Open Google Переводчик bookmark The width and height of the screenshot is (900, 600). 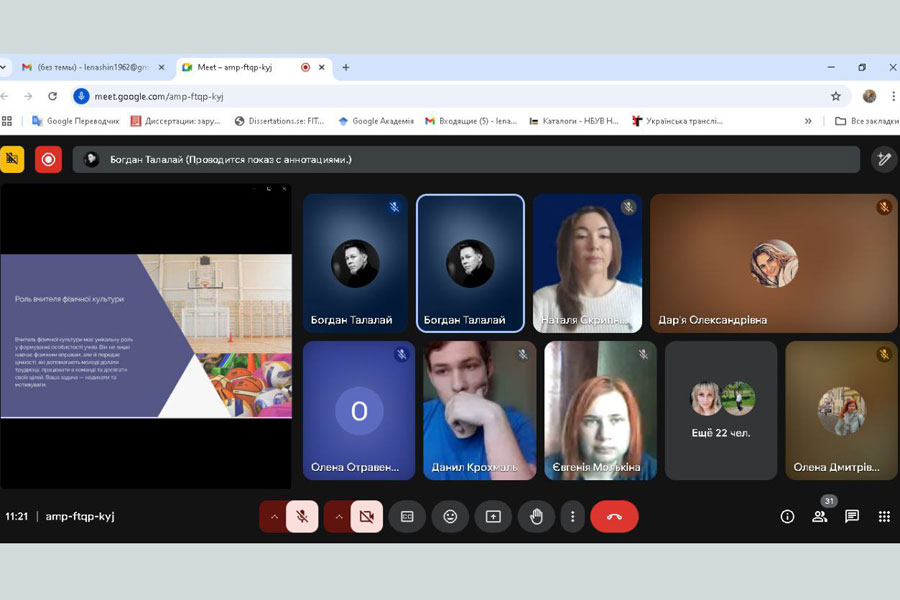point(76,121)
